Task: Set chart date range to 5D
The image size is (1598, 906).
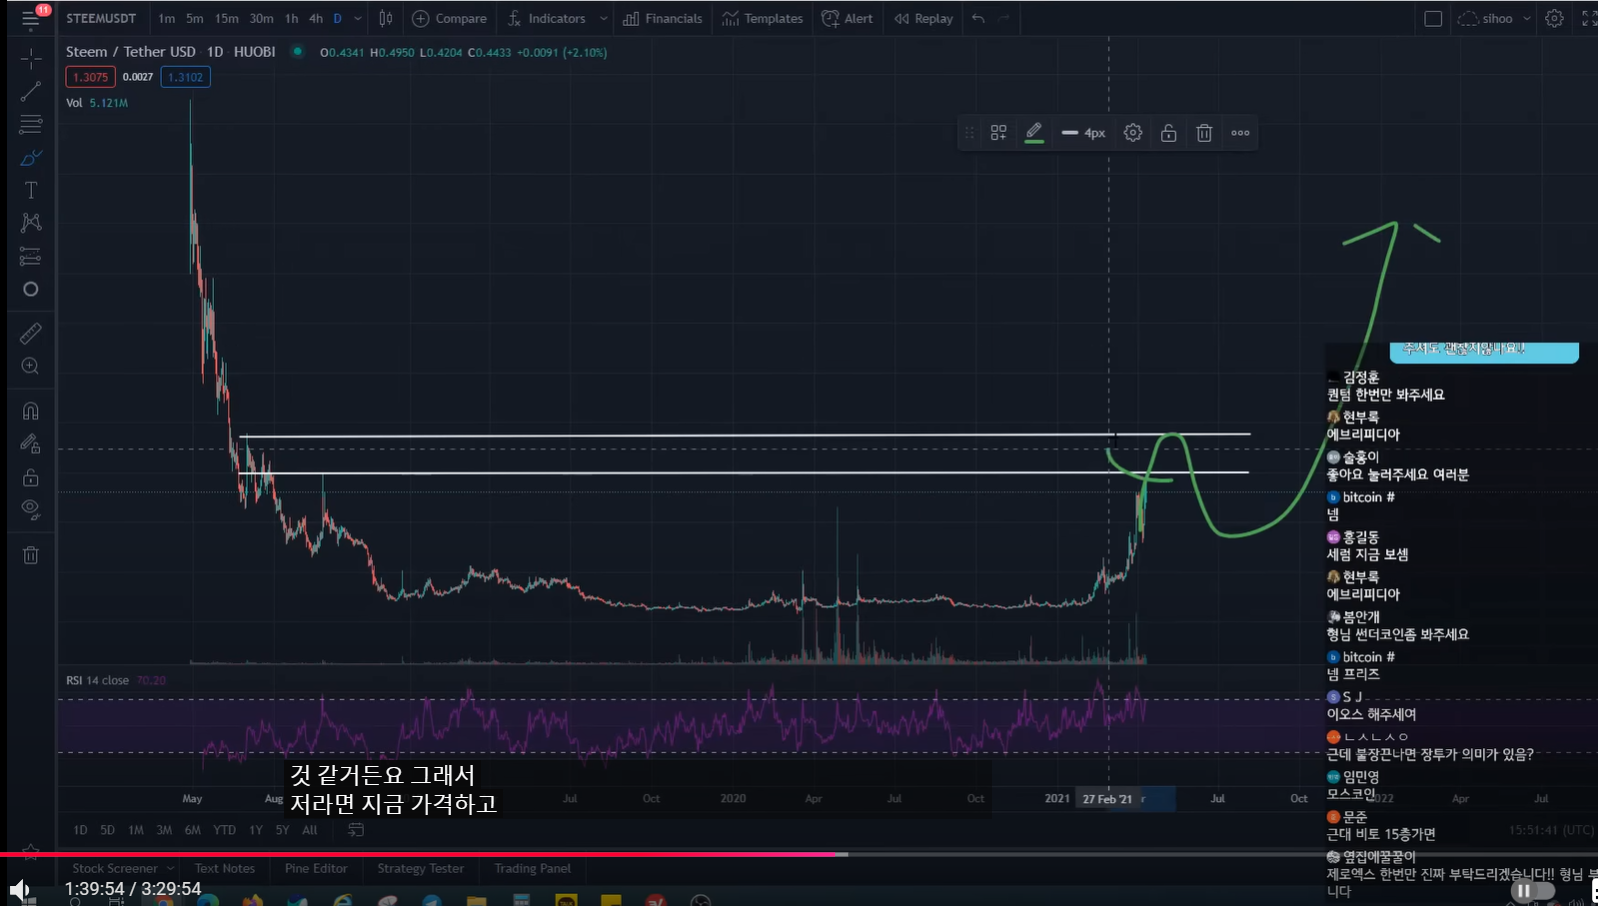Action: point(107,830)
